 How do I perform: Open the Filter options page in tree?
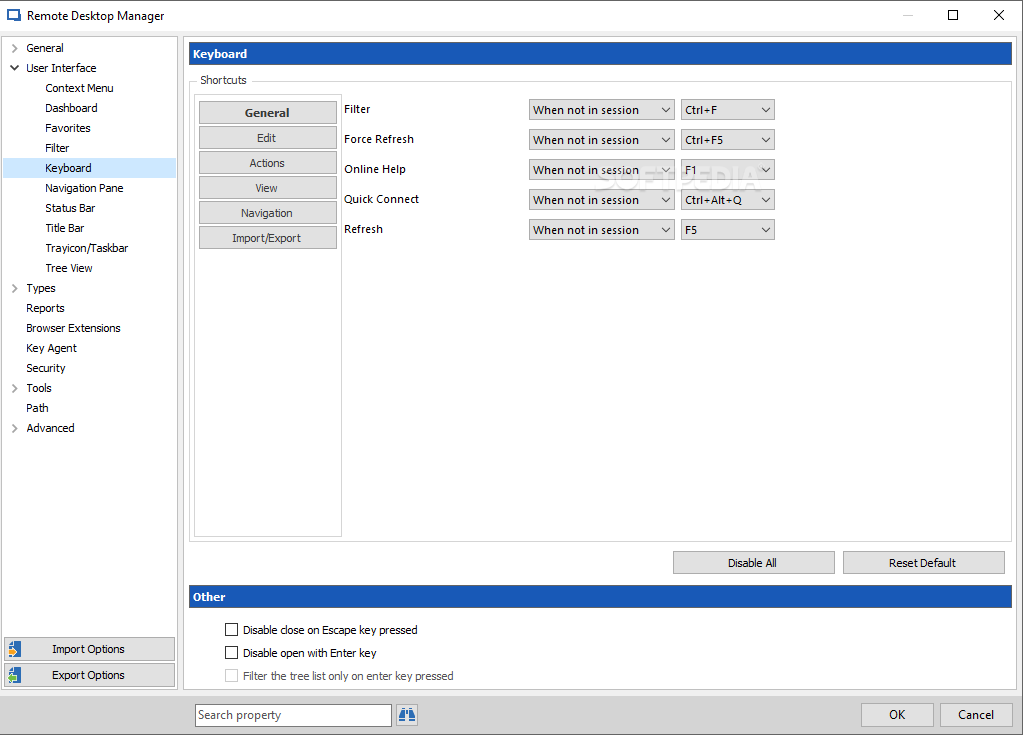click(x=57, y=148)
